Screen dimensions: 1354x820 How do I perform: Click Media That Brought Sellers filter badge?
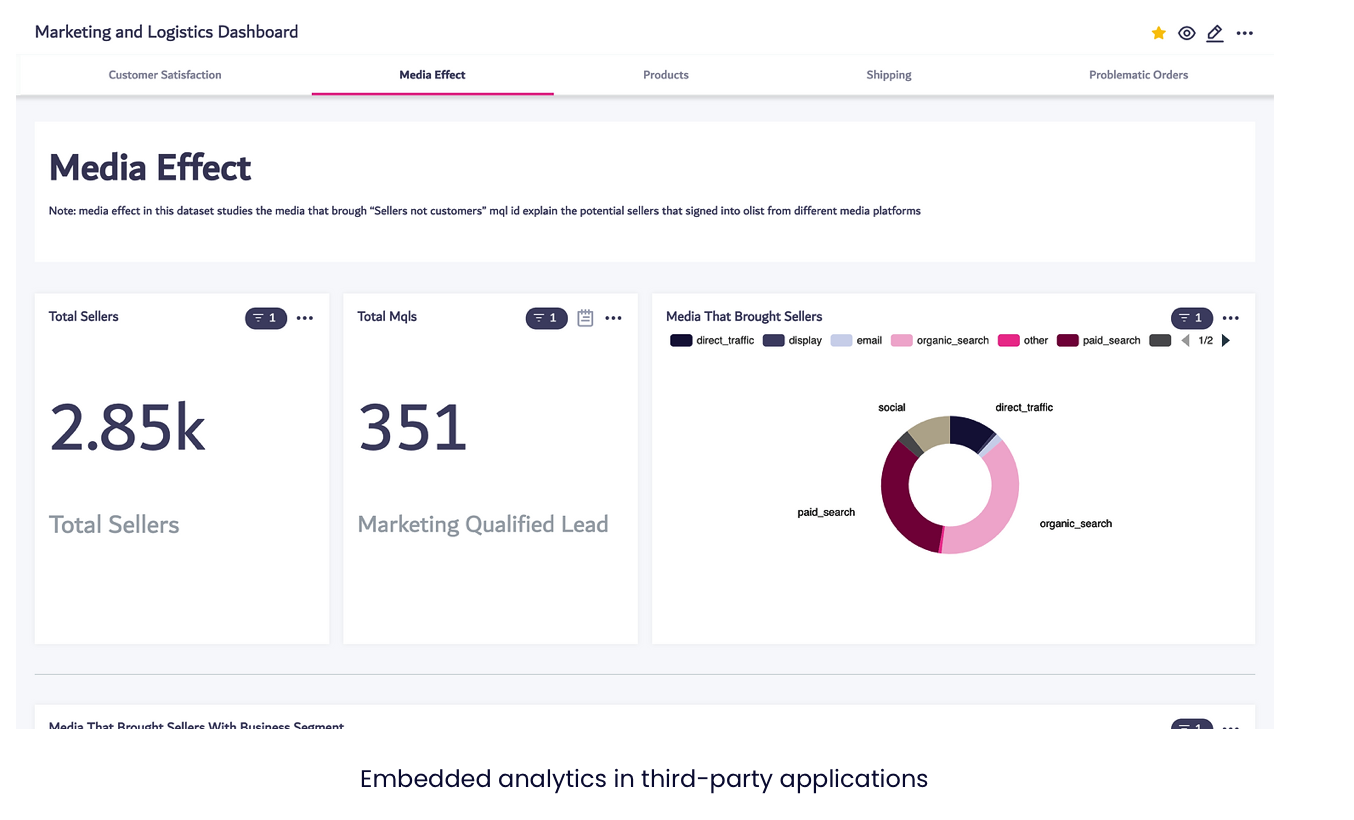[1191, 318]
